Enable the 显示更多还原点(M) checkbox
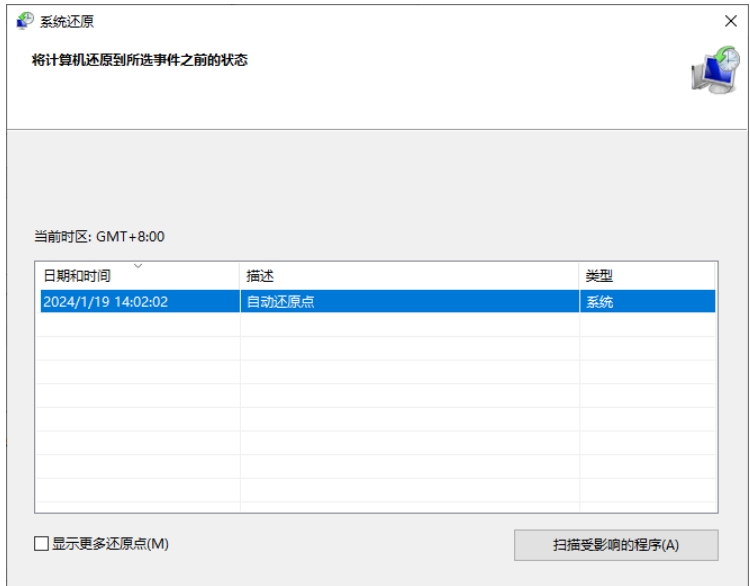750x586 pixels. pos(42,544)
